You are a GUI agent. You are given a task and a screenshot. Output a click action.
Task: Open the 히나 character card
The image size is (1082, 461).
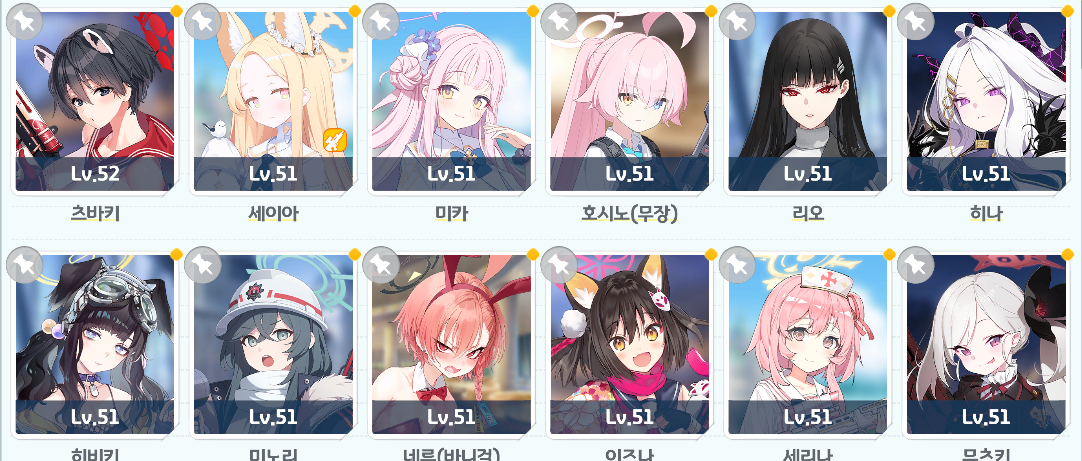pyautogui.click(x=986, y=101)
